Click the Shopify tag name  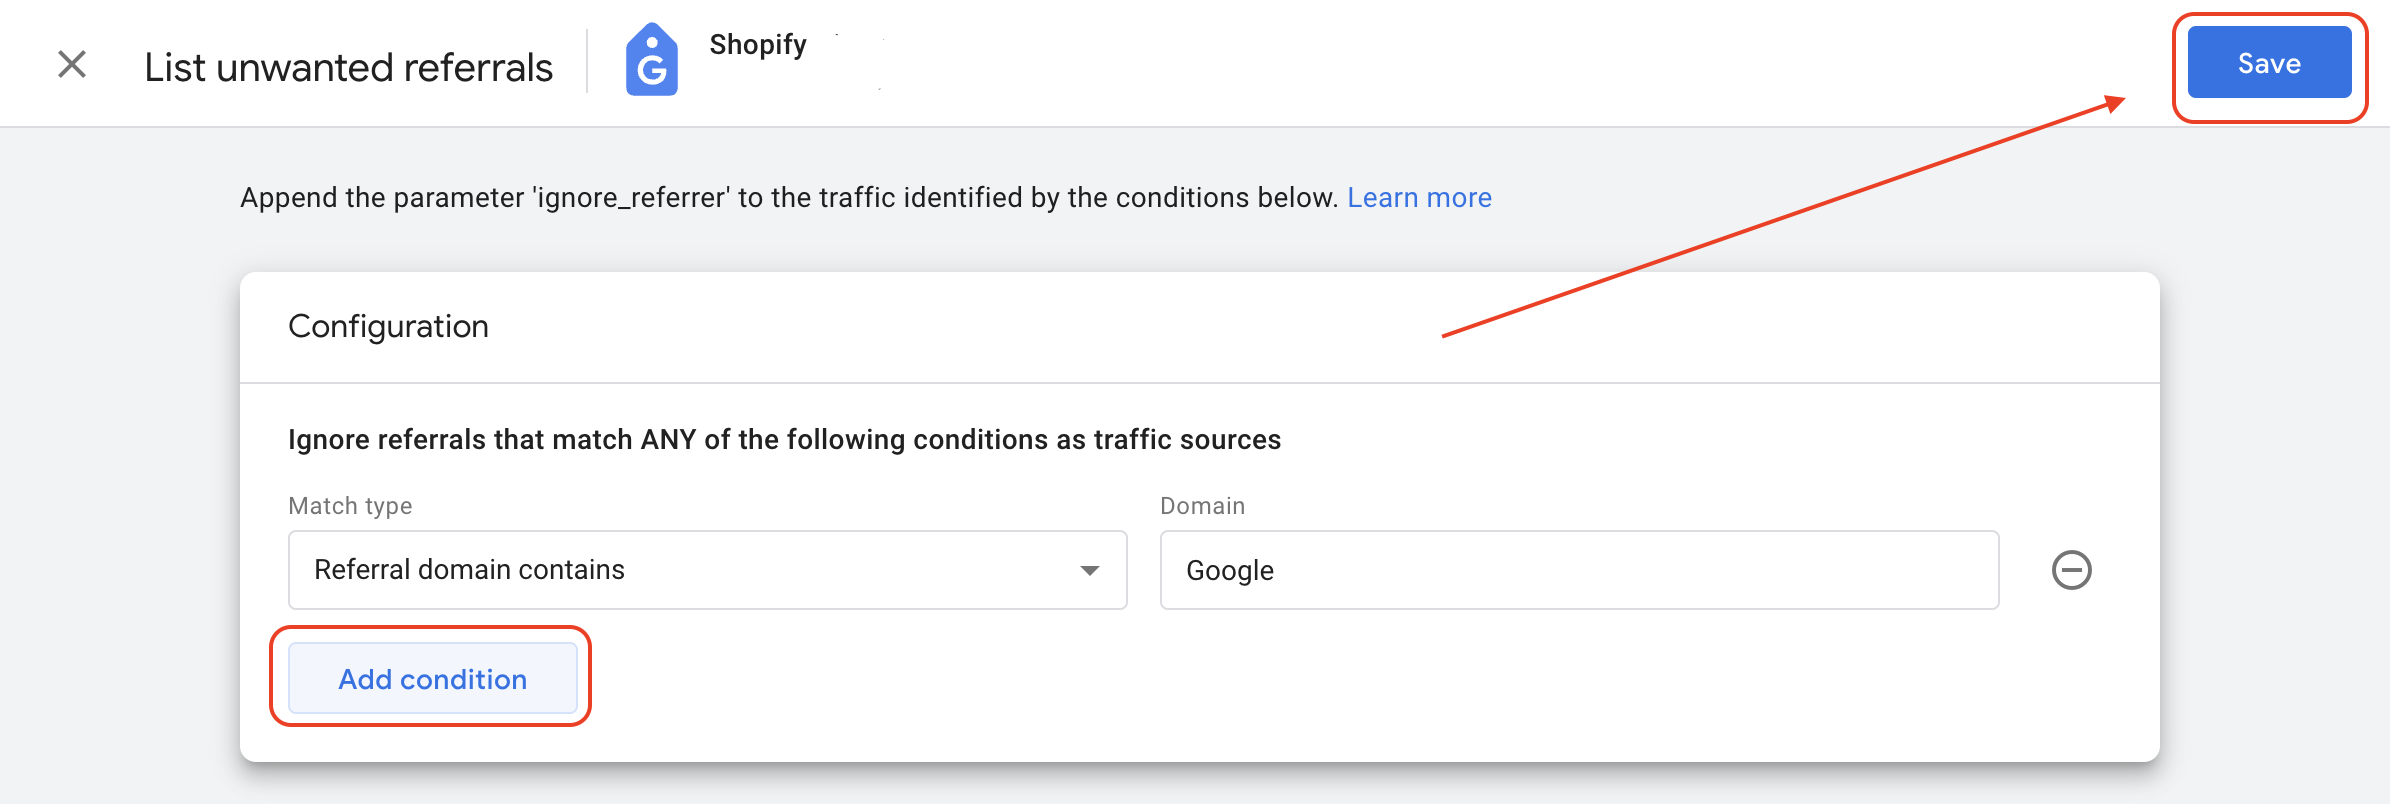click(x=758, y=45)
